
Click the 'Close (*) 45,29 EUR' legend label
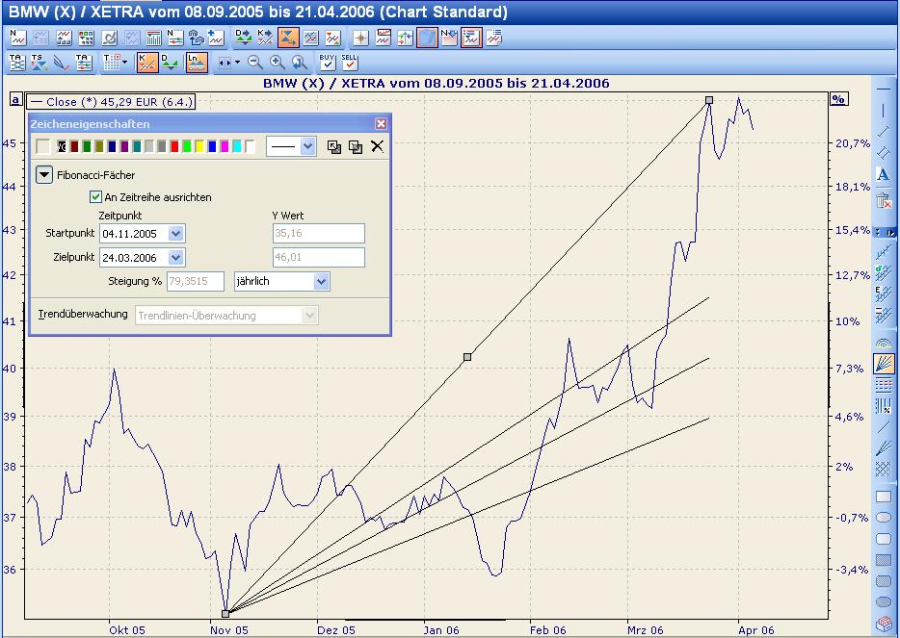110,102
